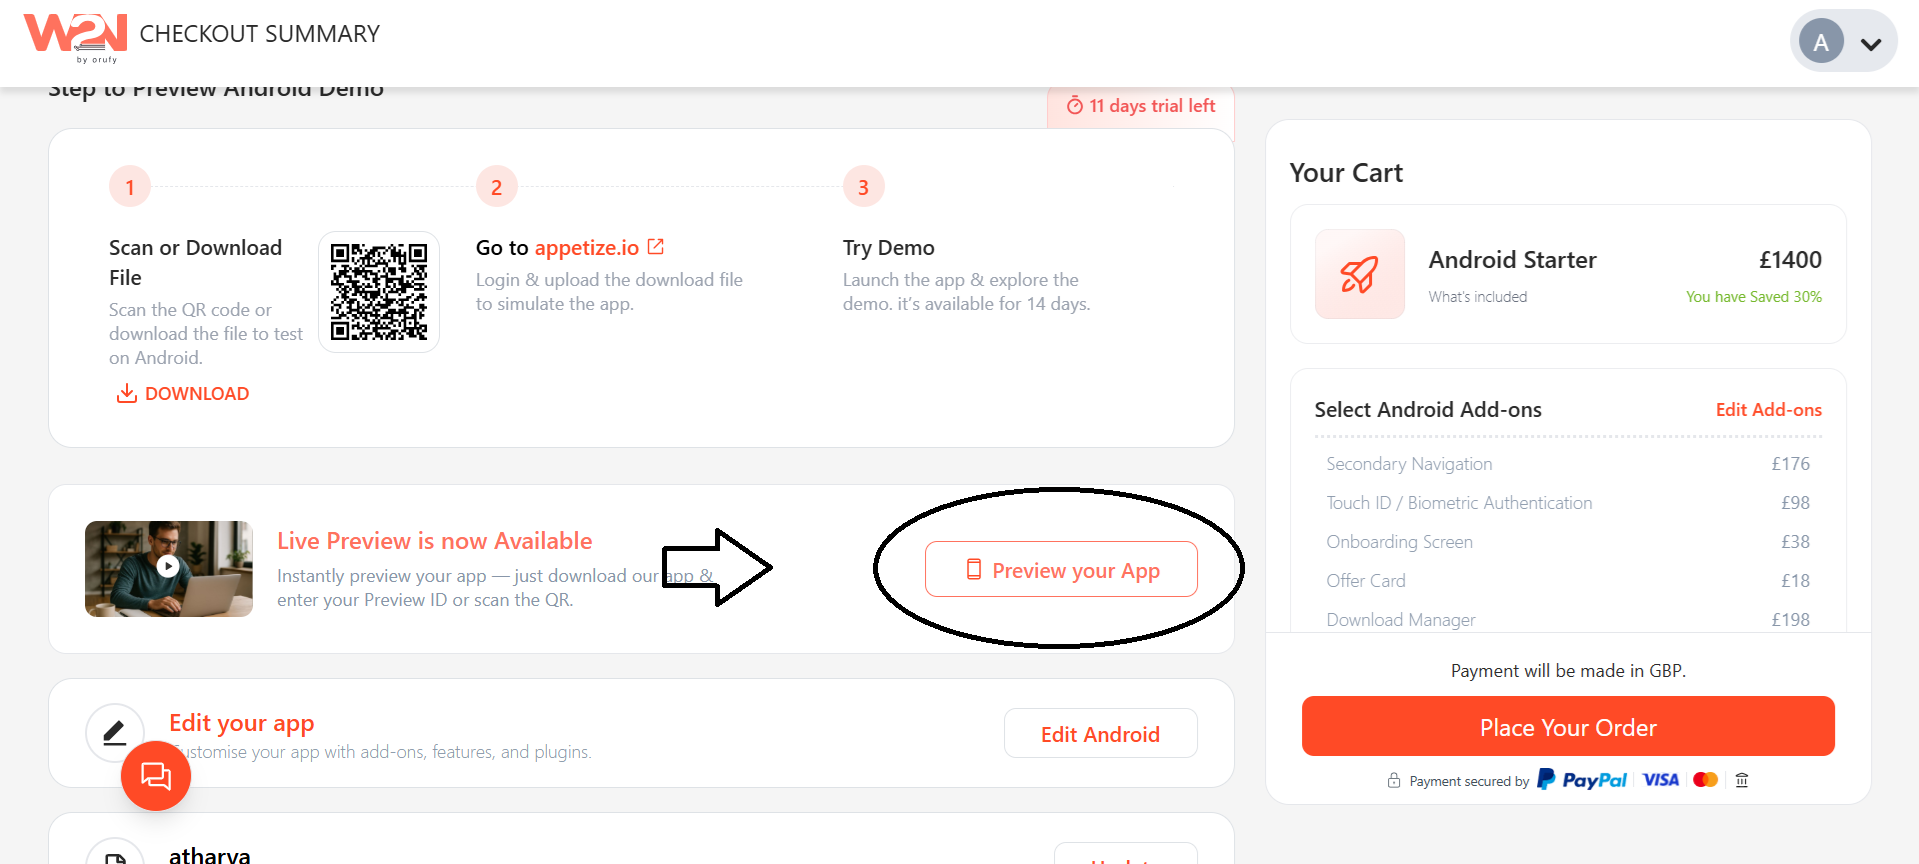Click the download icon next to DOWNLOAD
Screen dimensions: 1919x864
pyautogui.click(x=126, y=393)
